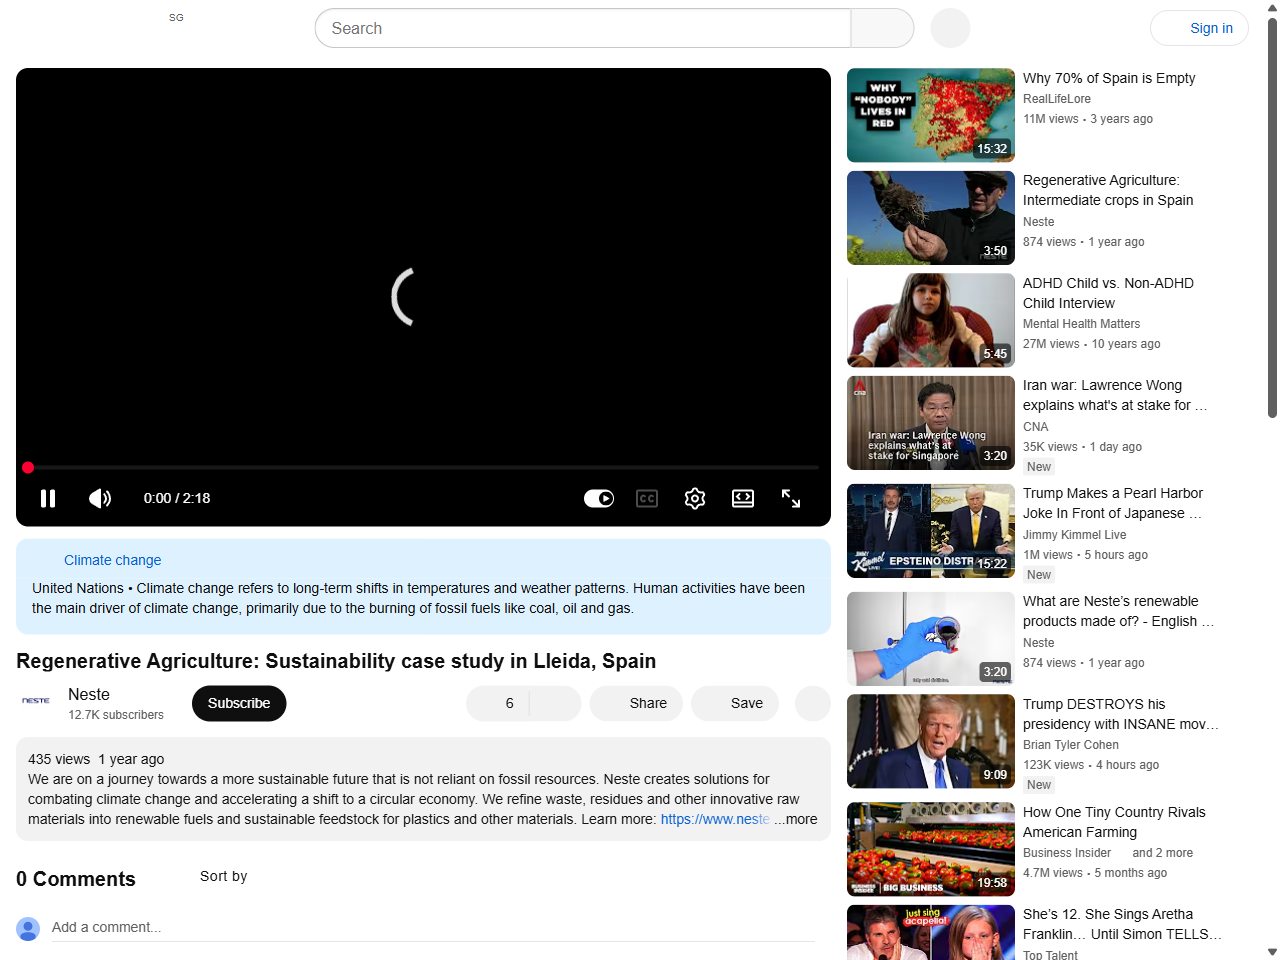
Task: Open 'Regenerative Agriculture: Intermediate crops in Spain' title
Action: tap(1108, 190)
